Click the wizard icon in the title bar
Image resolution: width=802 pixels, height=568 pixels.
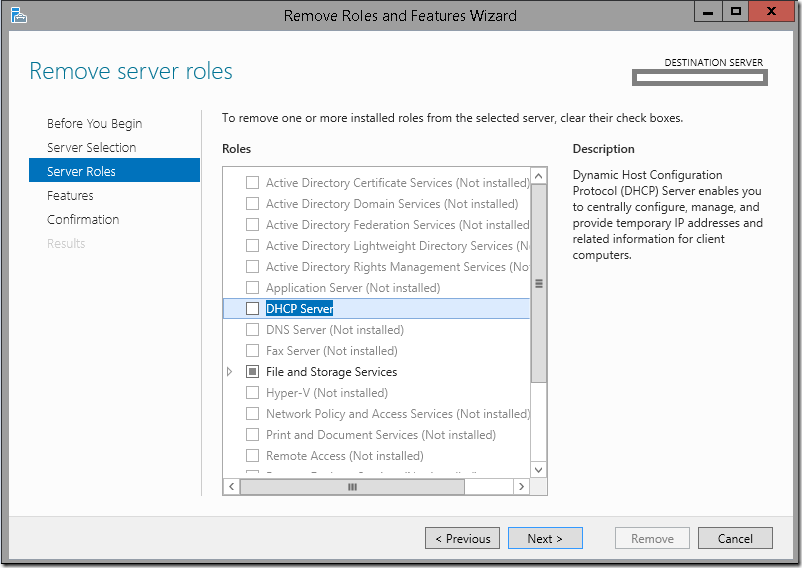click(x=18, y=15)
